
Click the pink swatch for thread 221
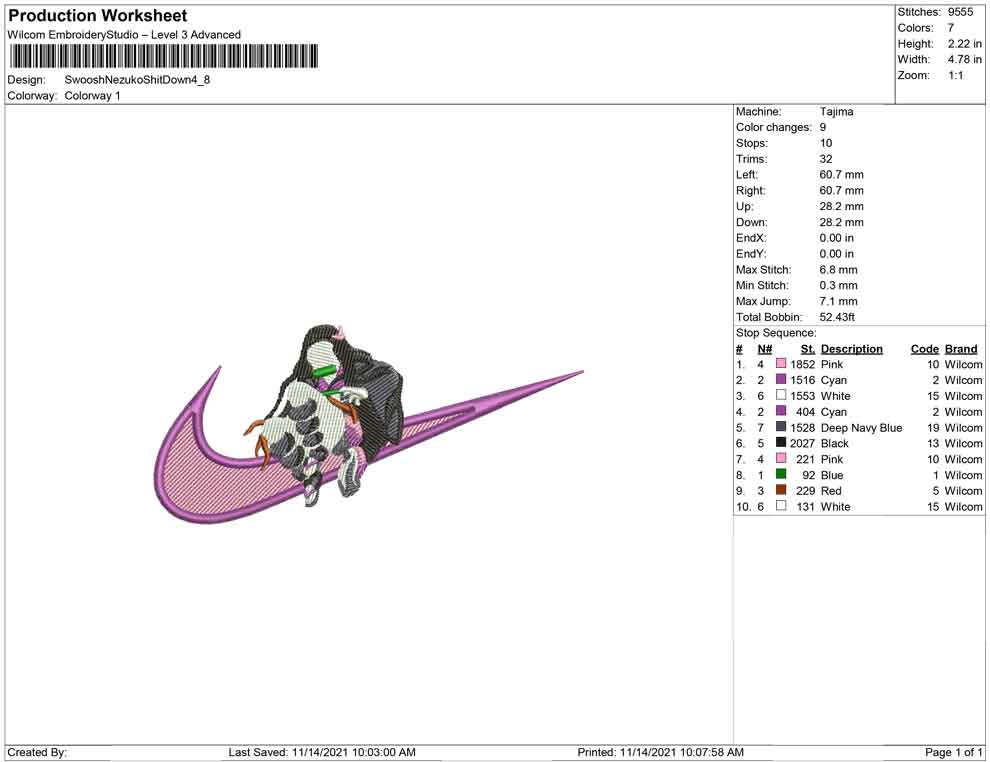click(x=781, y=458)
